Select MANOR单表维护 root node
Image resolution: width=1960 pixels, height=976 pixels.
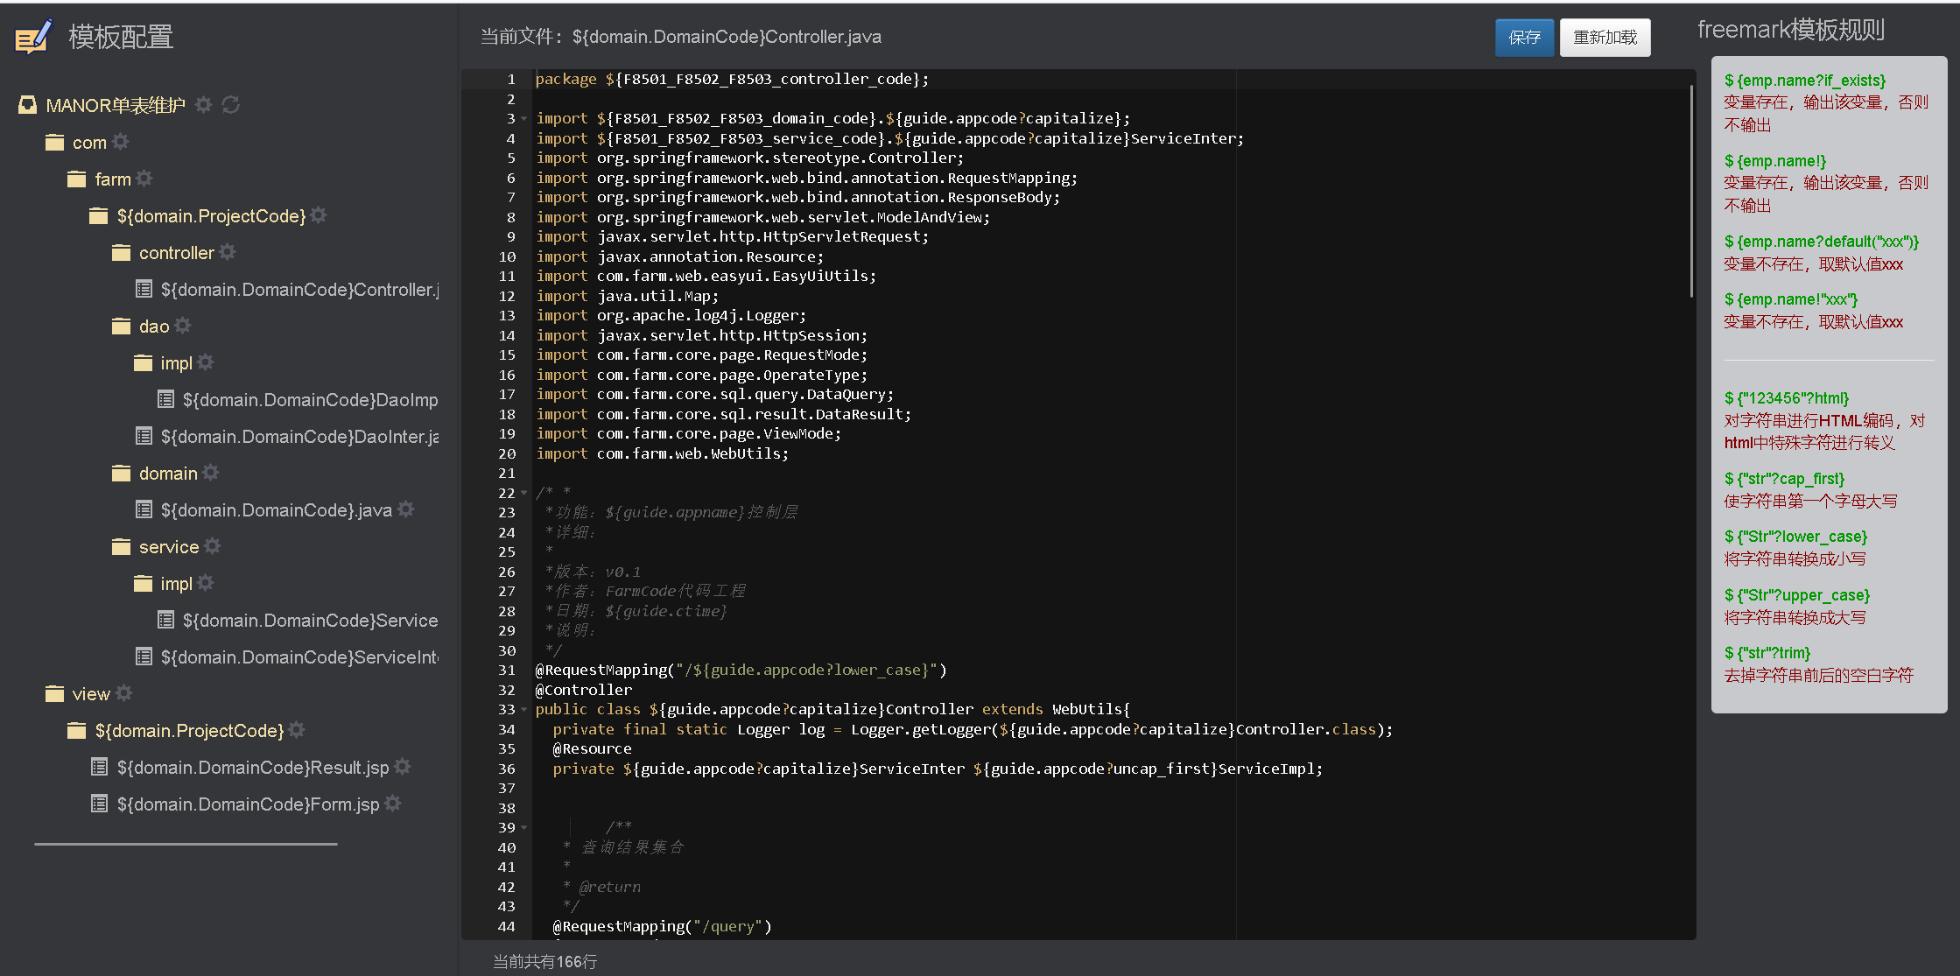click(115, 105)
